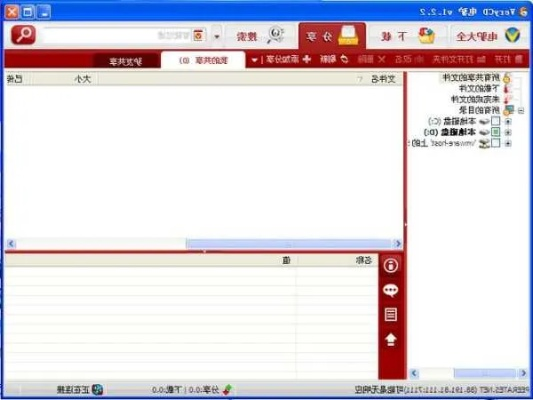This screenshot has height=400, width=533.
Task: Click the 值 column header in the details panel
Action: click(151, 260)
